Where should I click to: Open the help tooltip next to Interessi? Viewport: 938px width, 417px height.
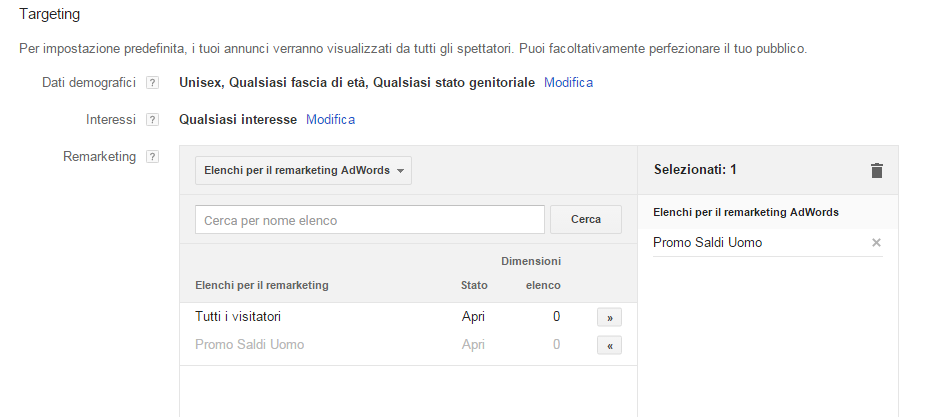[x=152, y=120]
